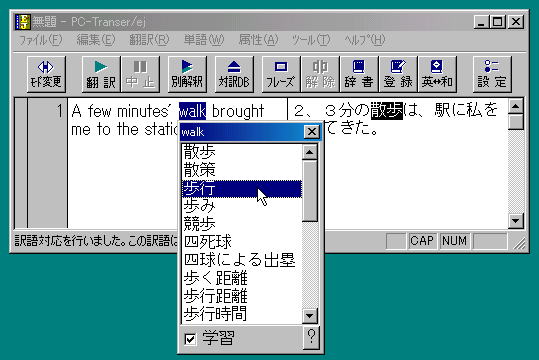
Task: Select 歩み in the walk list
Action: tap(242, 206)
